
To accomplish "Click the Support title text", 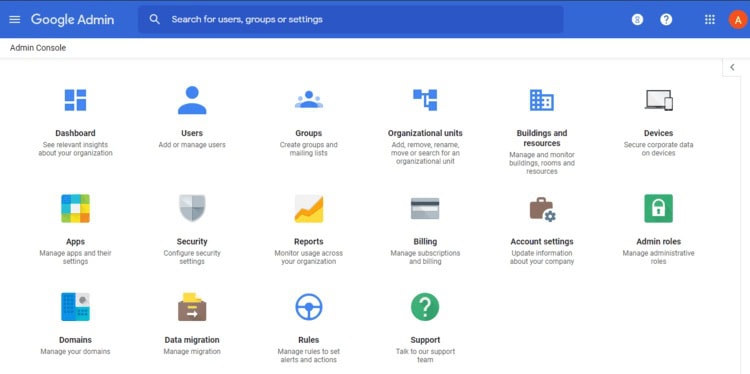I will pyautogui.click(x=425, y=340).
